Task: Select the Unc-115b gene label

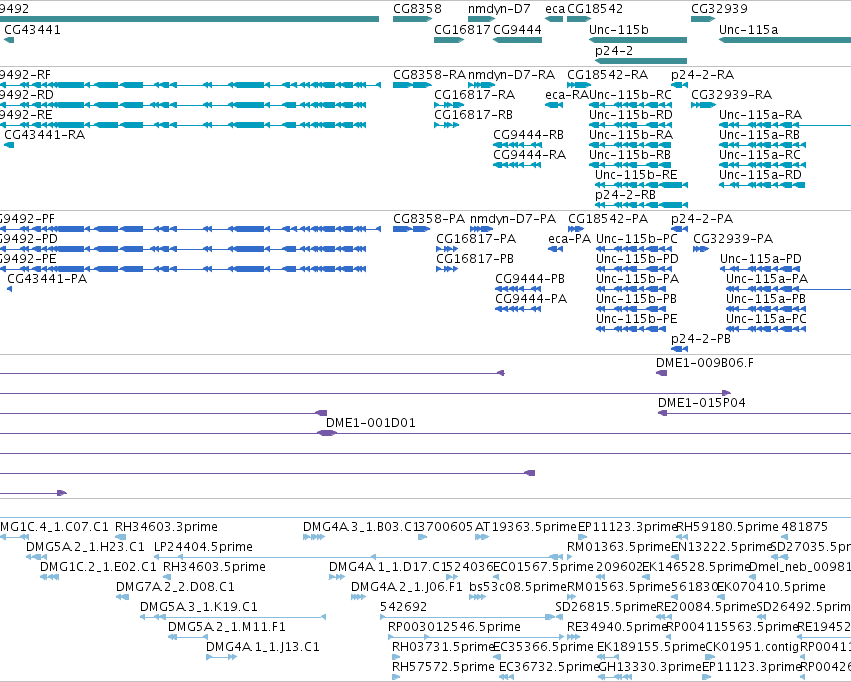Action: [x=619, y=30]
